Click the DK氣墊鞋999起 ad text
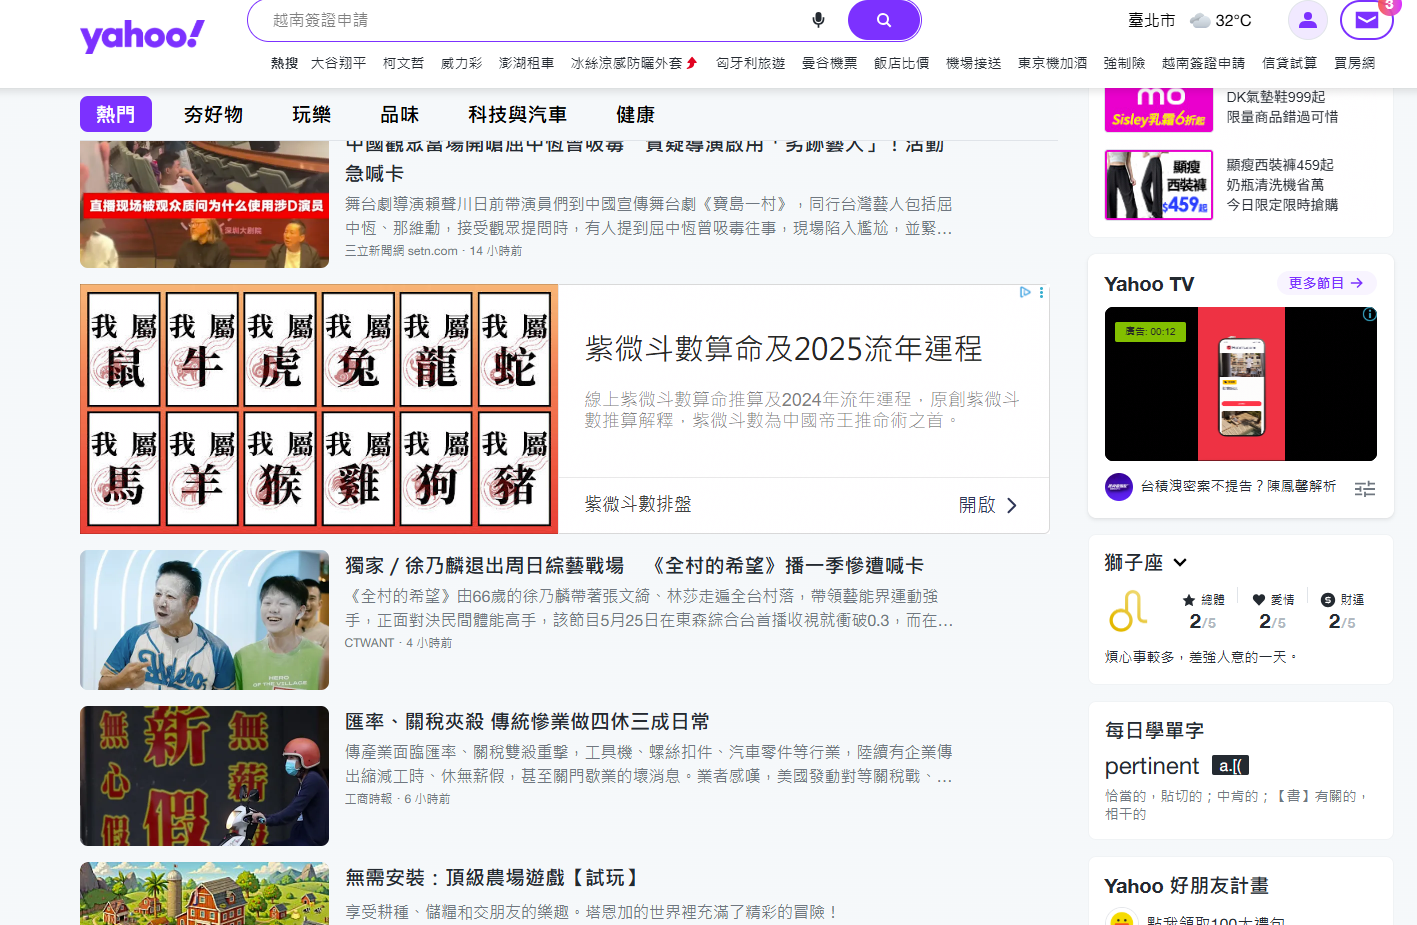 click(1275, 97)
